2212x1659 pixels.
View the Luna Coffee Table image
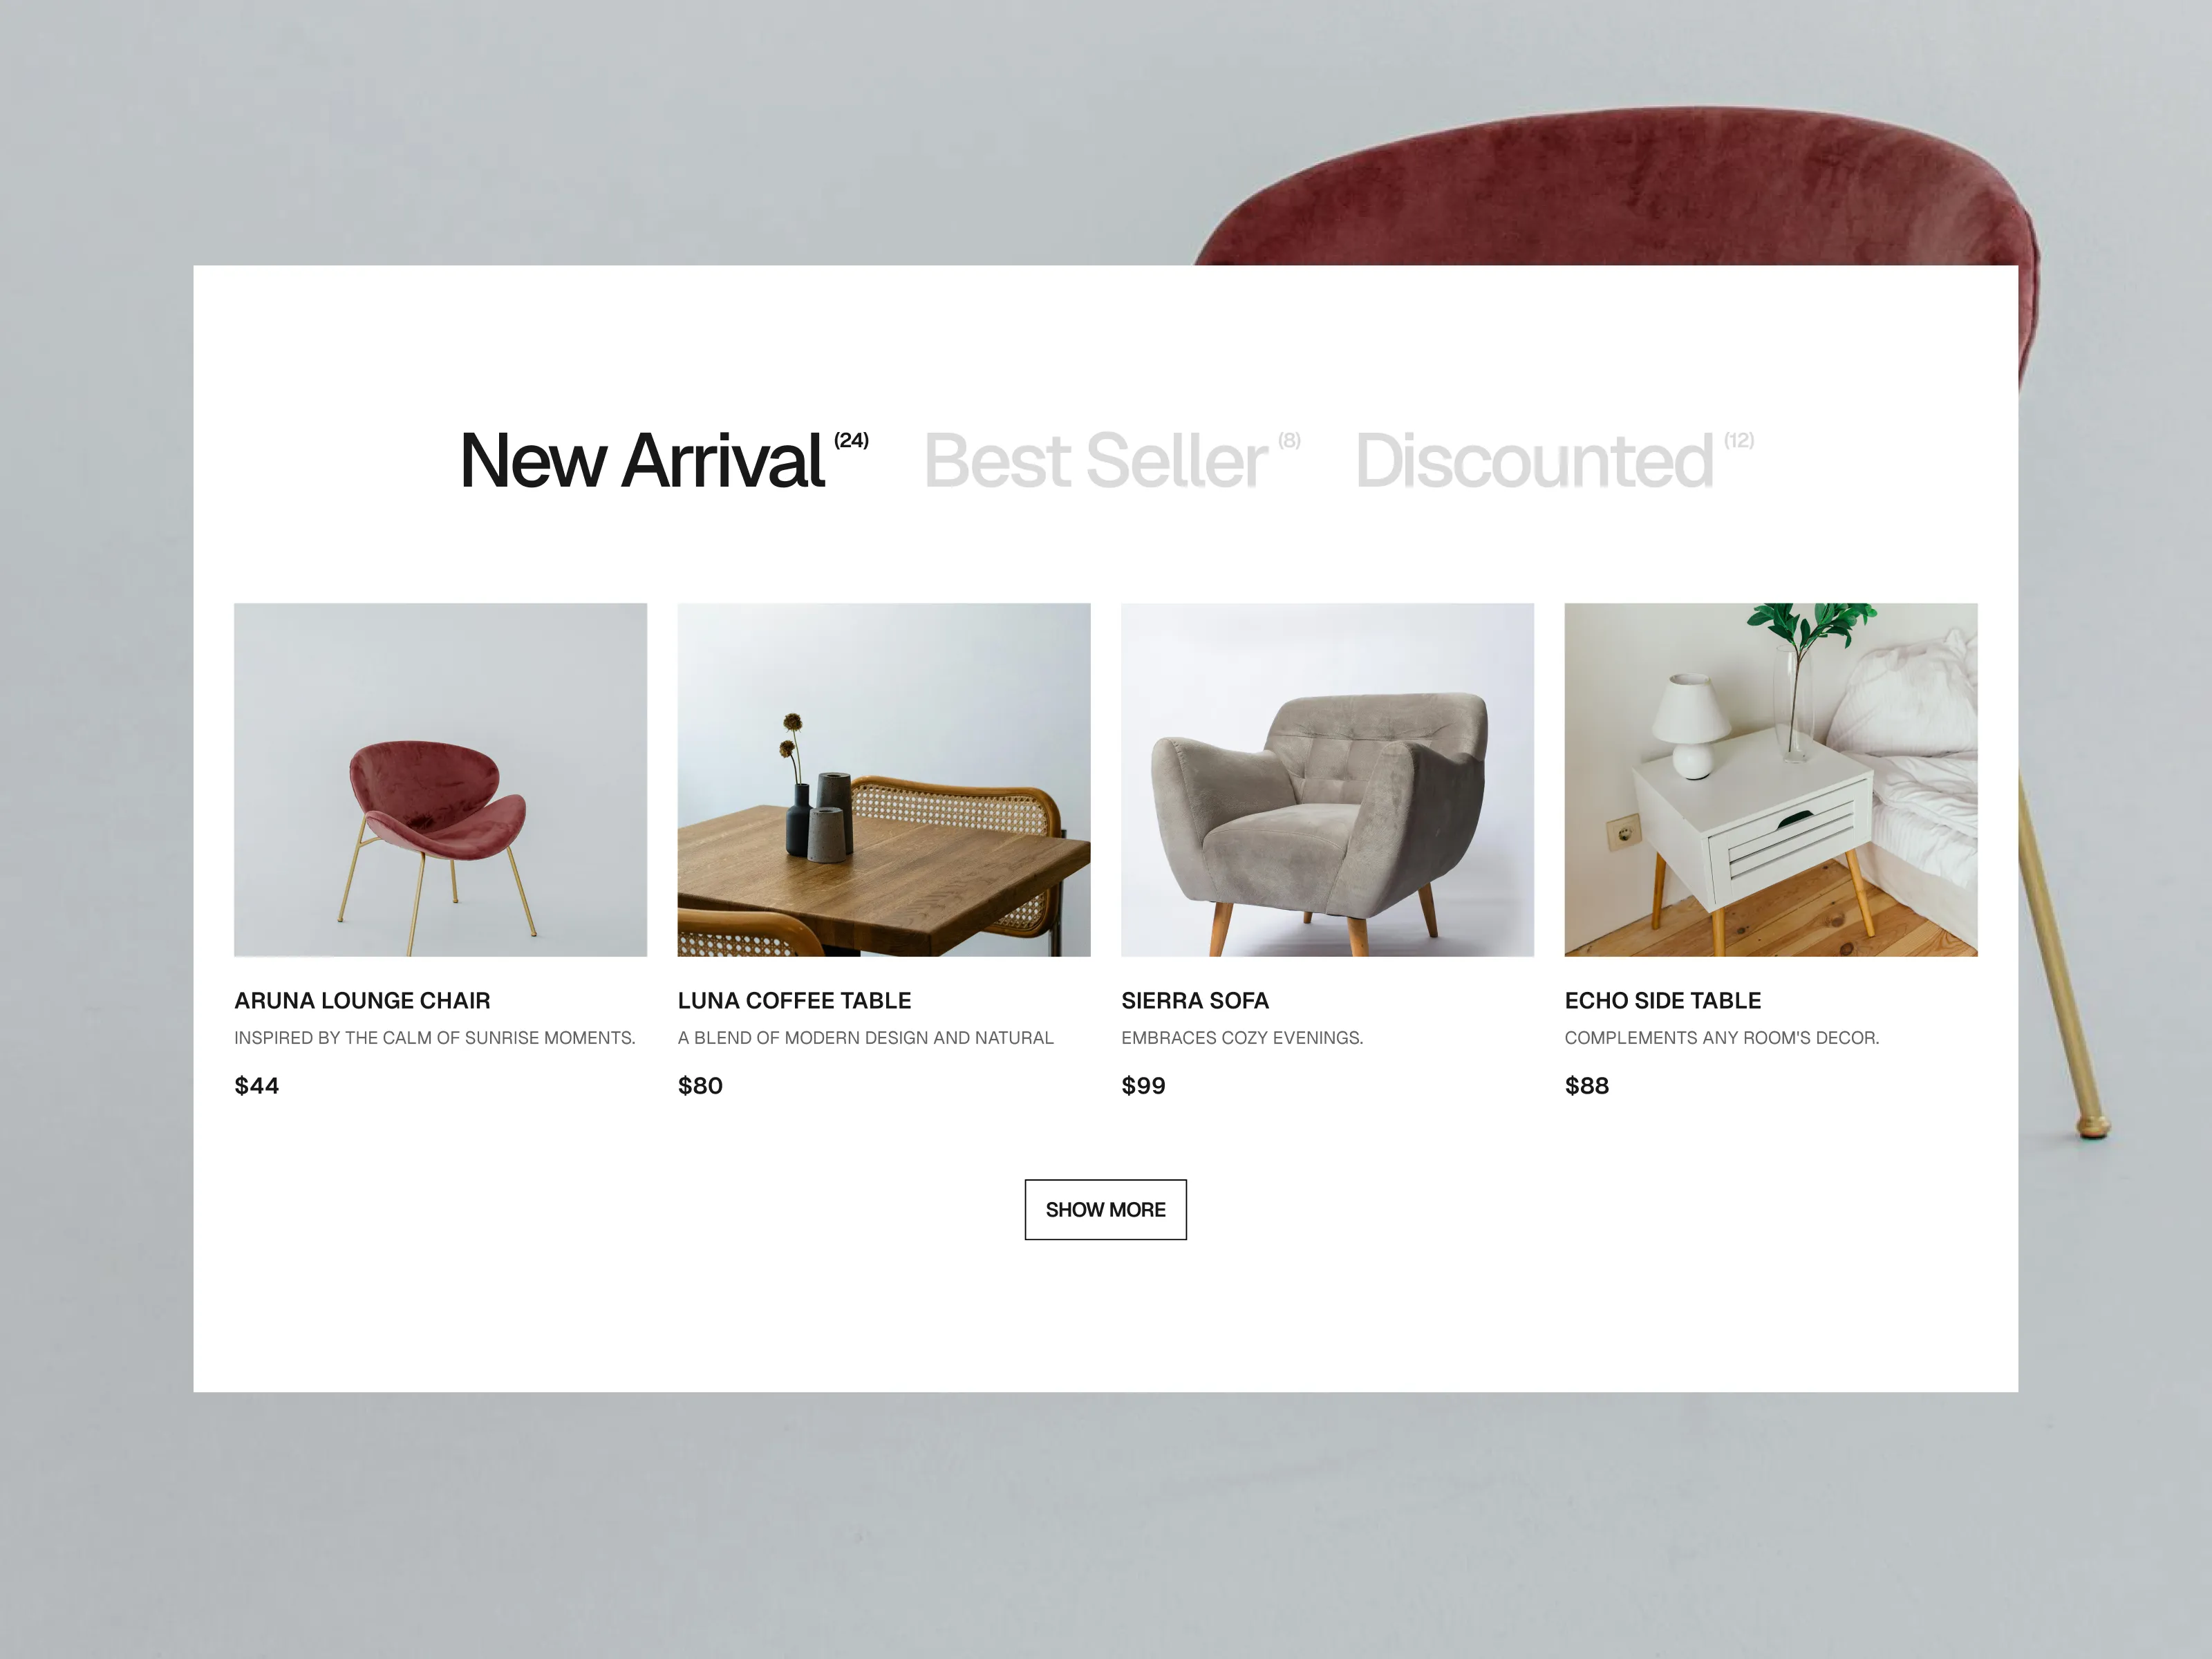pyautogui.click(x=884, y=779)
